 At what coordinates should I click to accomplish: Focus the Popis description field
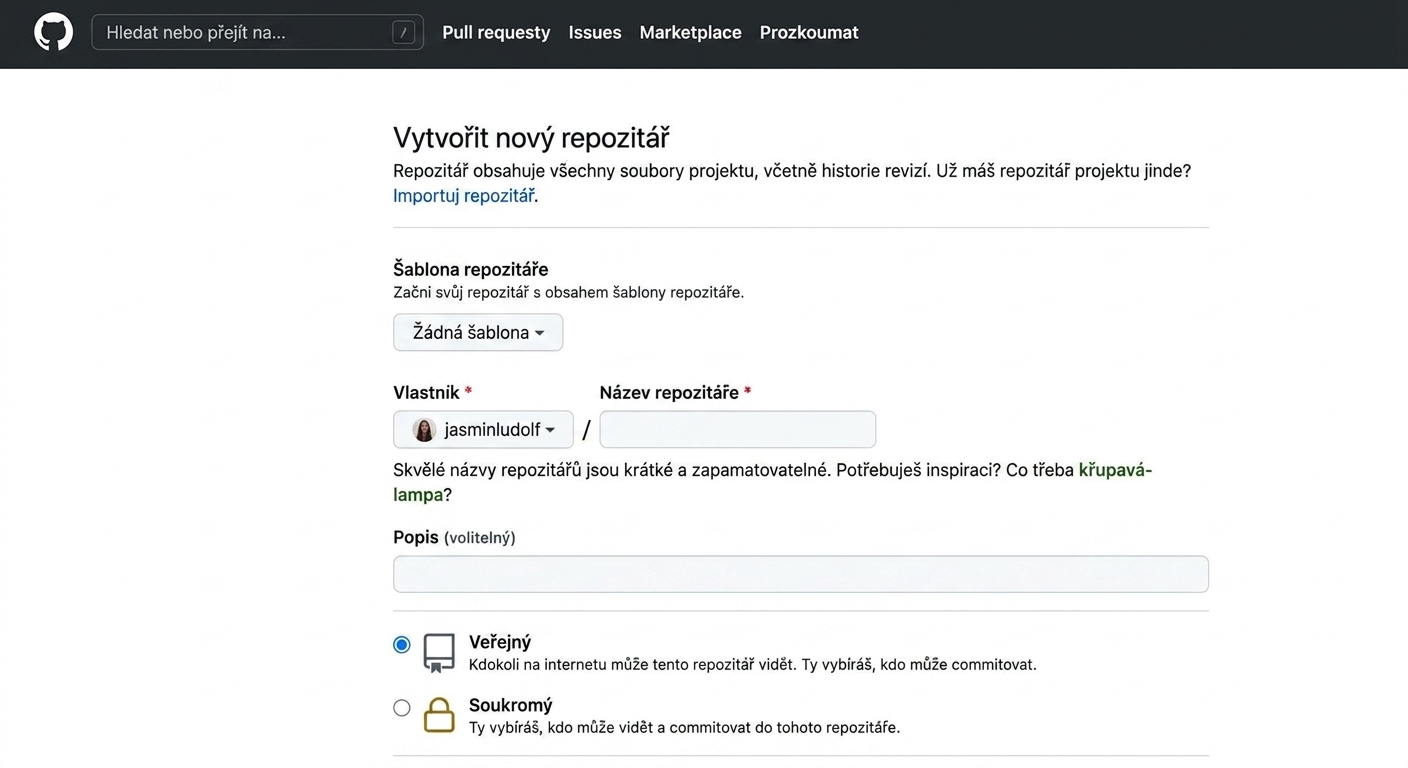click(x=801, y=574)
